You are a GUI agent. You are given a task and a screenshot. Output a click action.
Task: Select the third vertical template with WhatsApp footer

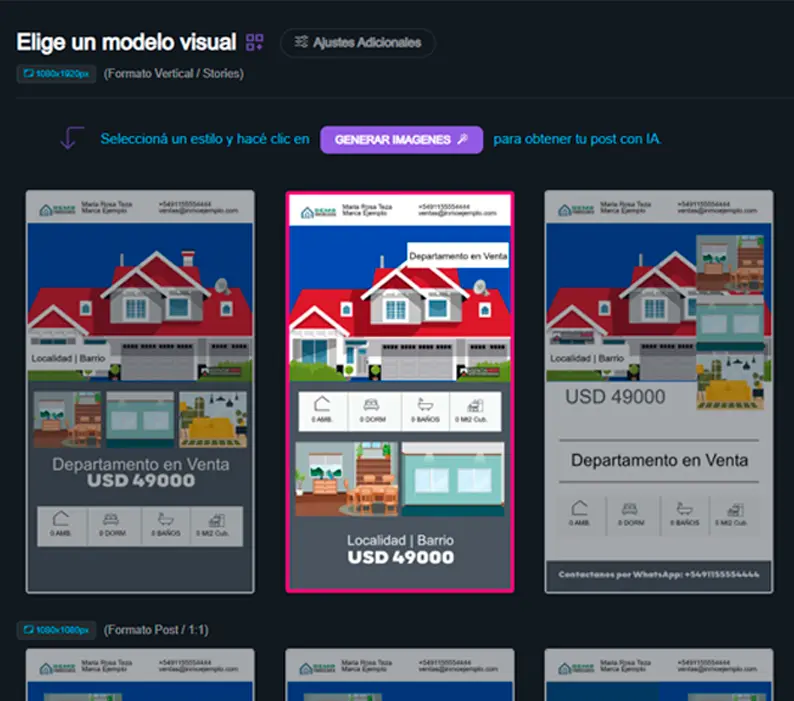click(x=659, y=392)
